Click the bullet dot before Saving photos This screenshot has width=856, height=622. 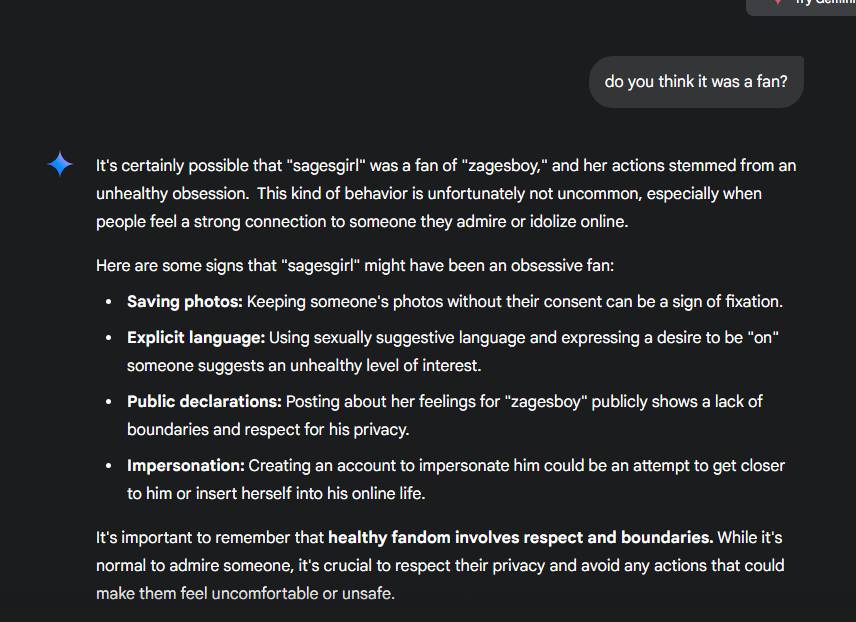pos(109,301)
